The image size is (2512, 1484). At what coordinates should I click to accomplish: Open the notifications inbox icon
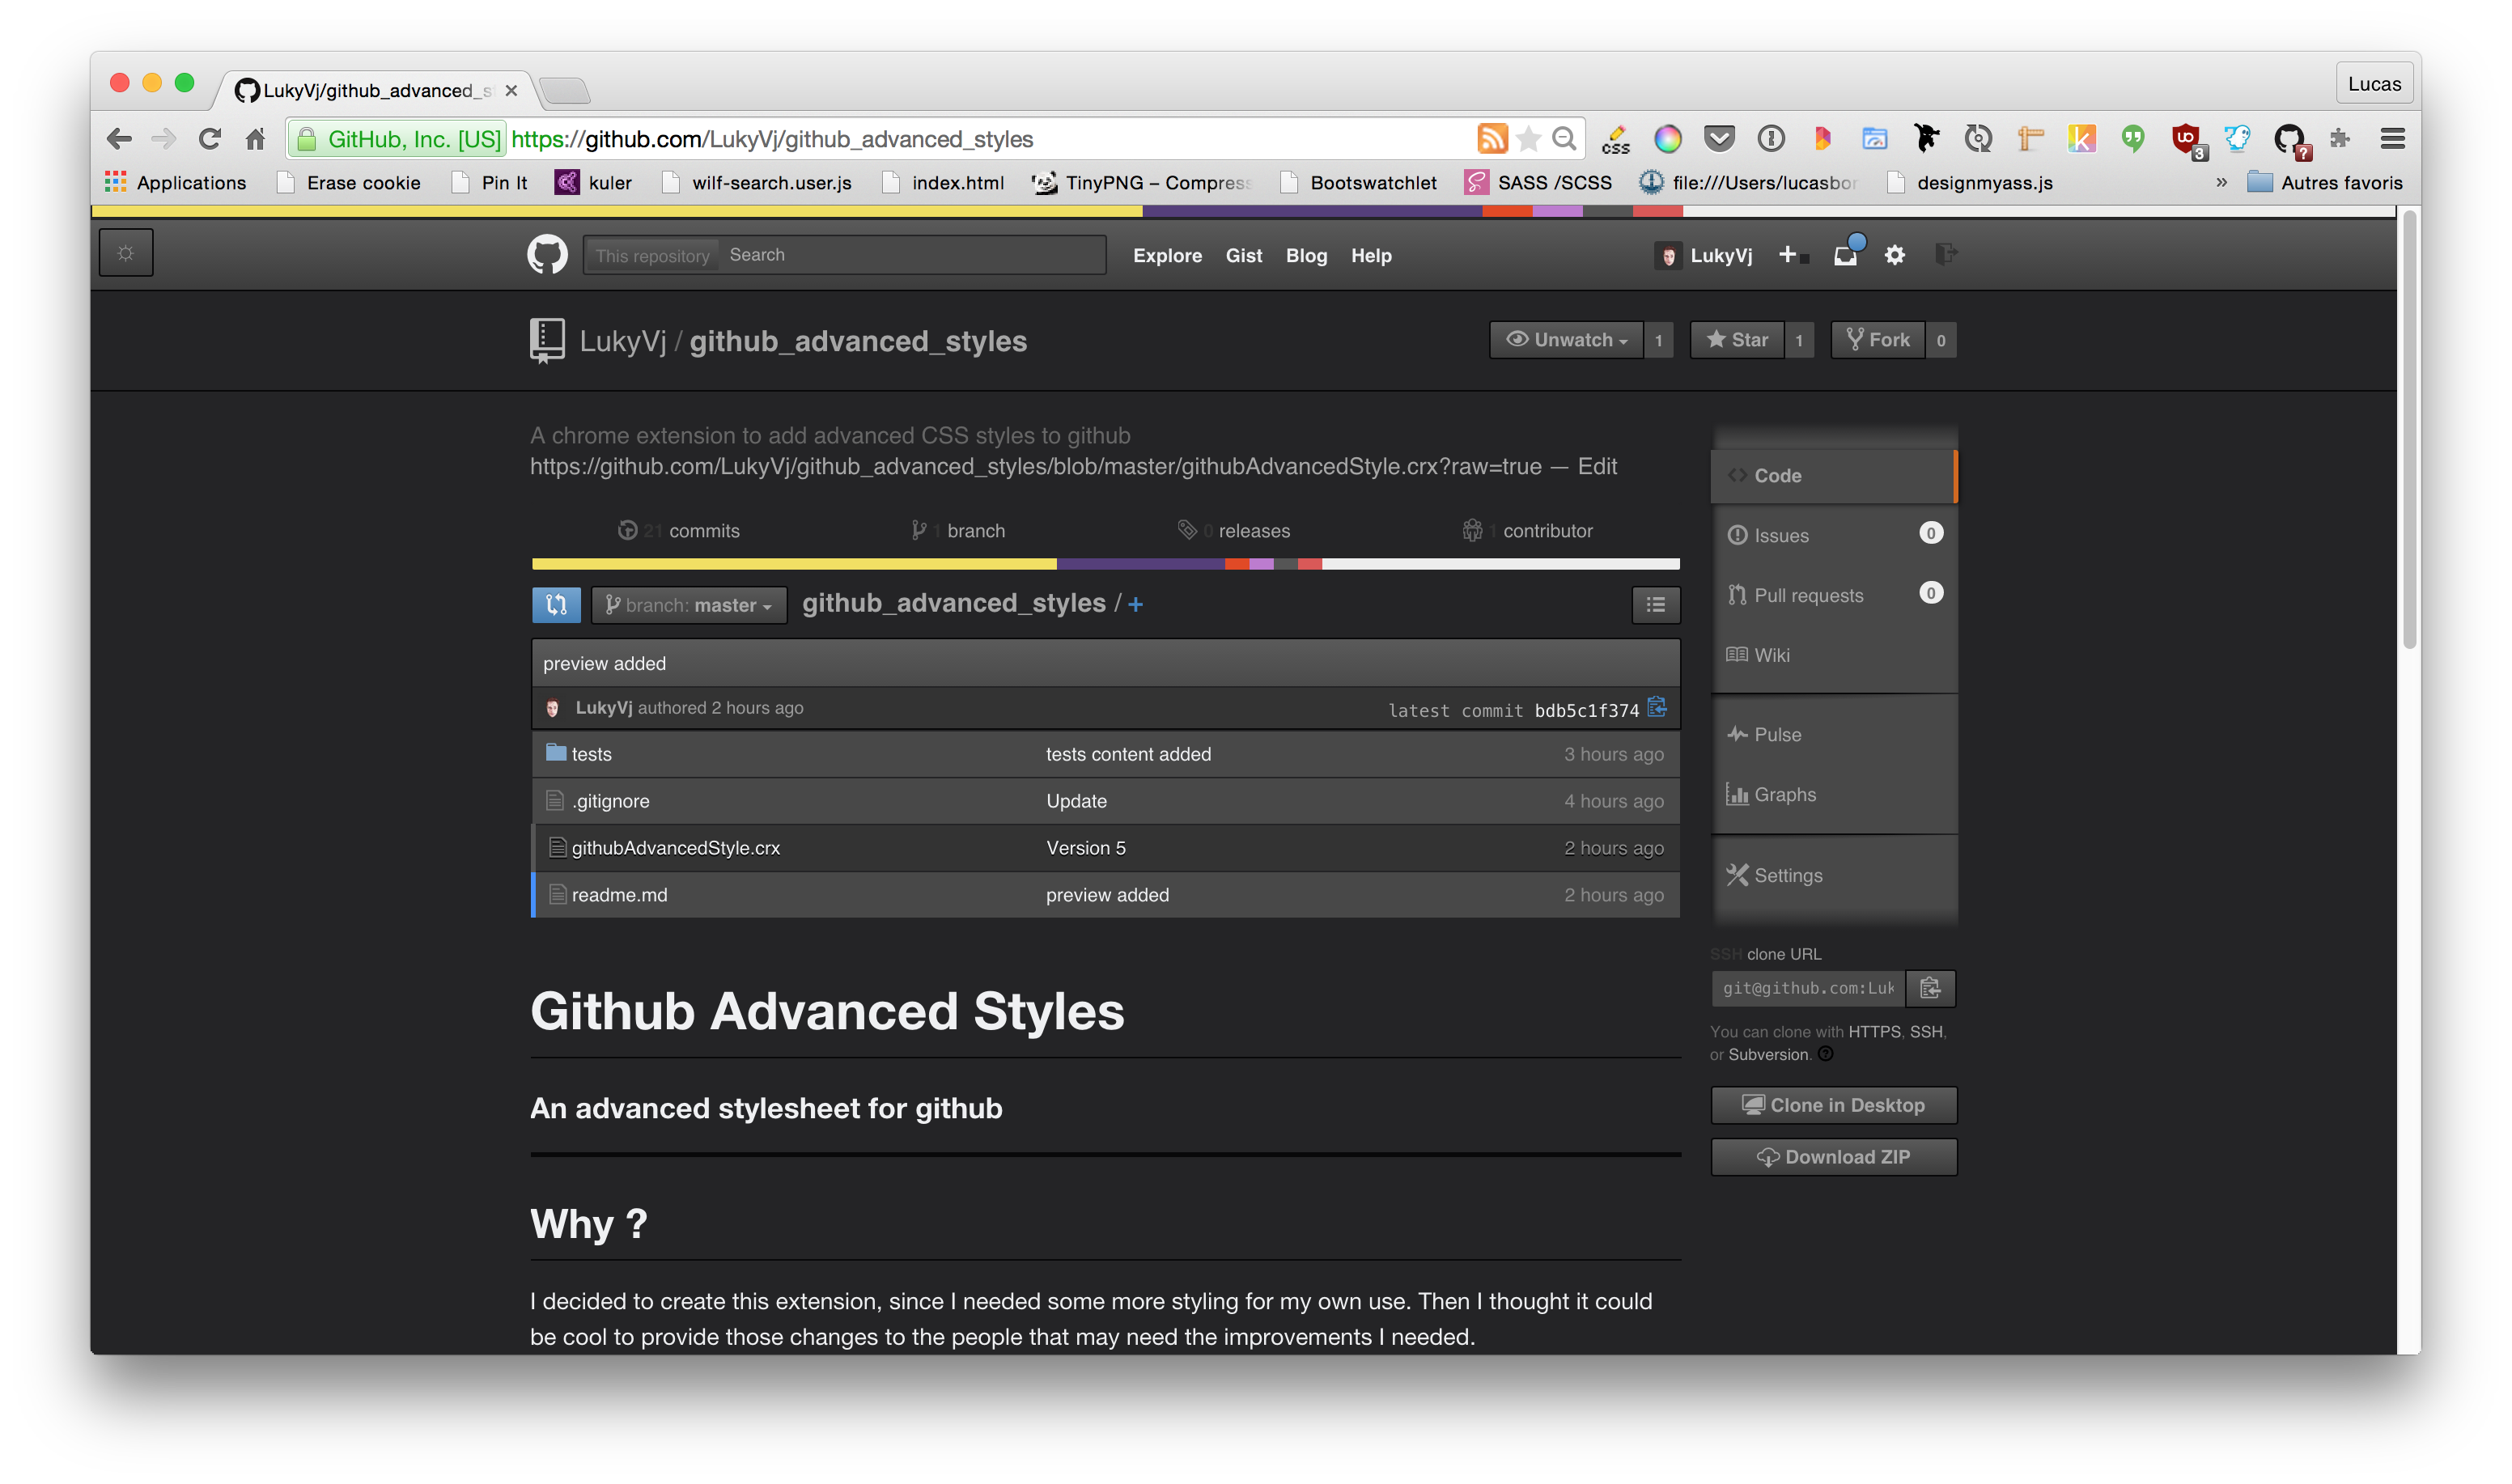(1846, 255)
